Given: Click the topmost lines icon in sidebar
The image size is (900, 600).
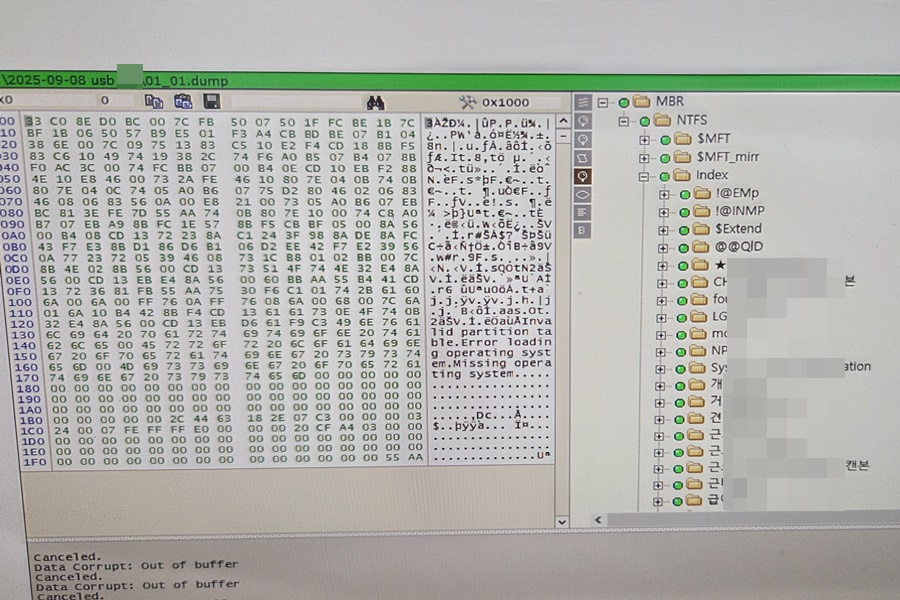Looking at the screenshot, I should (x=583, y=103).
